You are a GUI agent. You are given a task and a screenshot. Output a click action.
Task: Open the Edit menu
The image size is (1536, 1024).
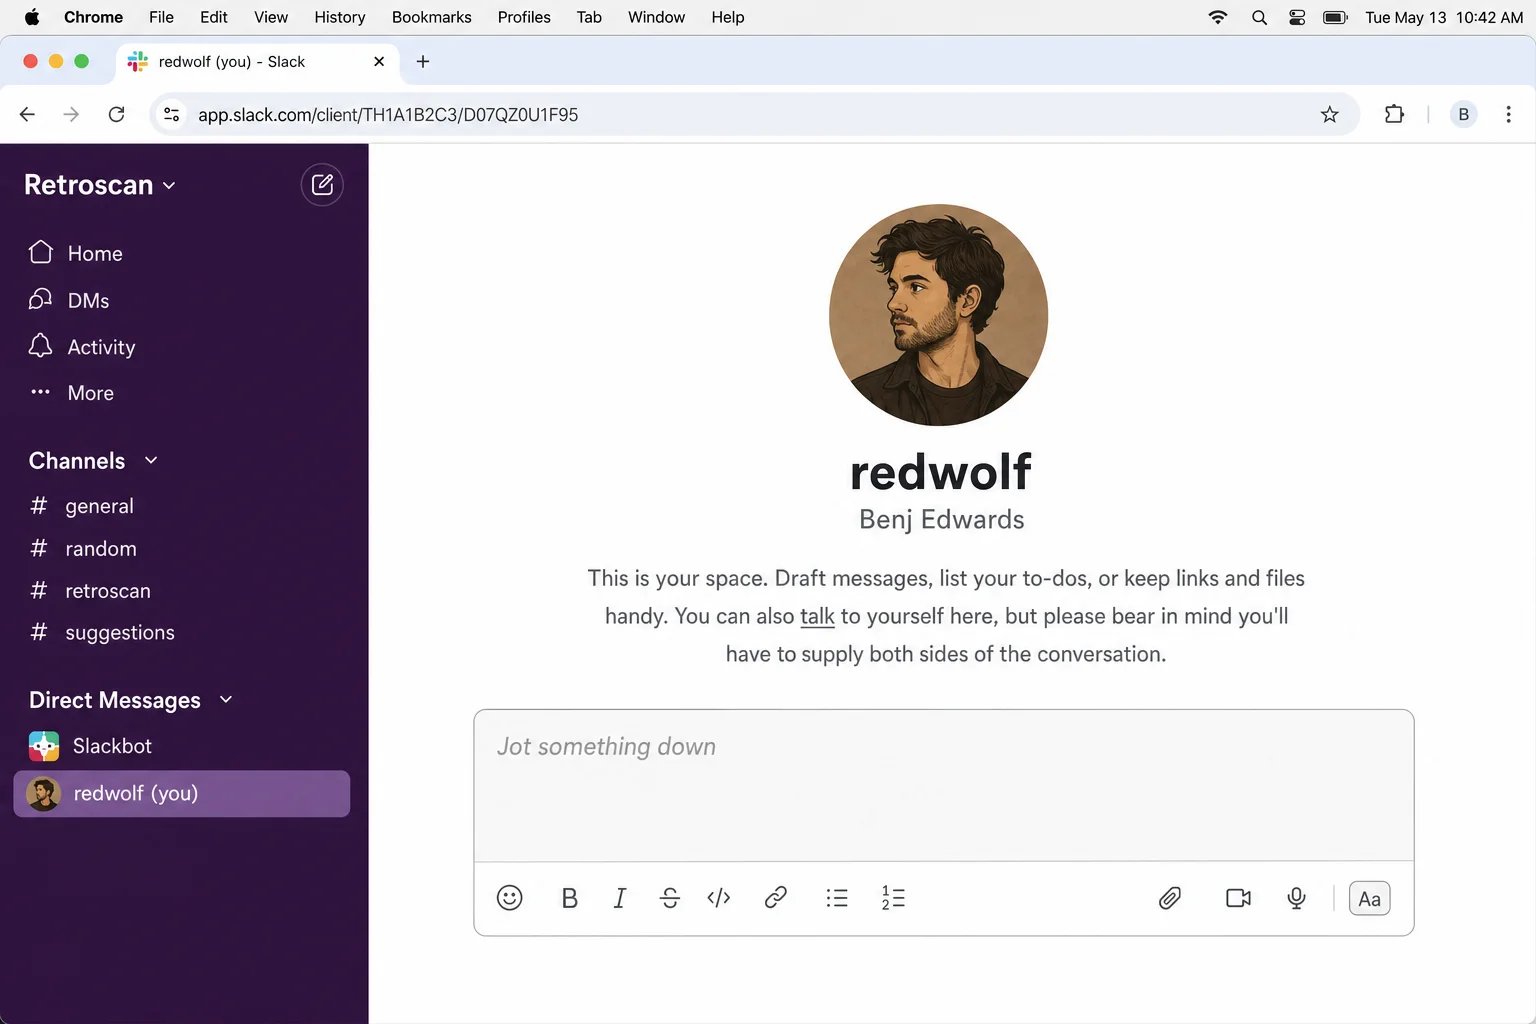click(x=213, y=17)
